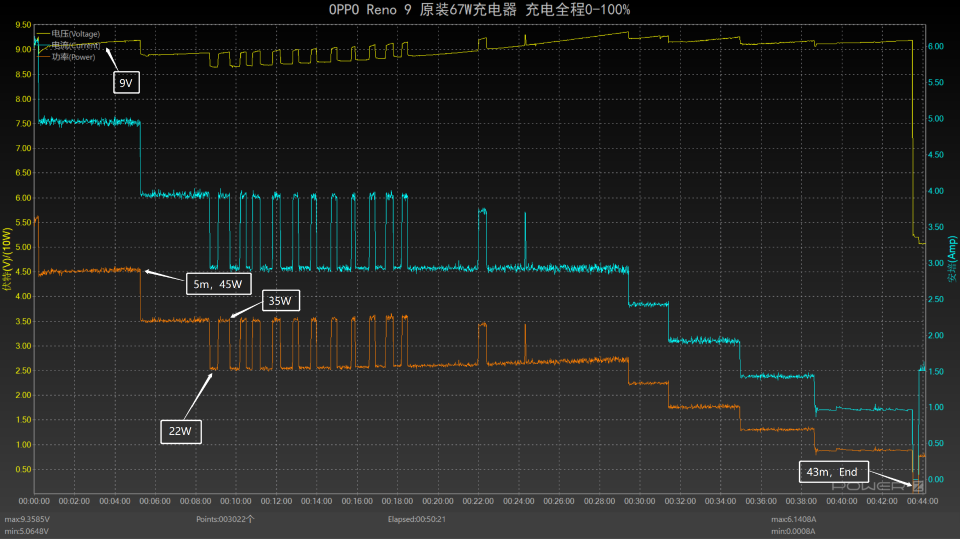The width and height of the screenshot is (960, 539).
Task: Click the 1.50 right axis Amp value
Action: (x=936, y=372)
